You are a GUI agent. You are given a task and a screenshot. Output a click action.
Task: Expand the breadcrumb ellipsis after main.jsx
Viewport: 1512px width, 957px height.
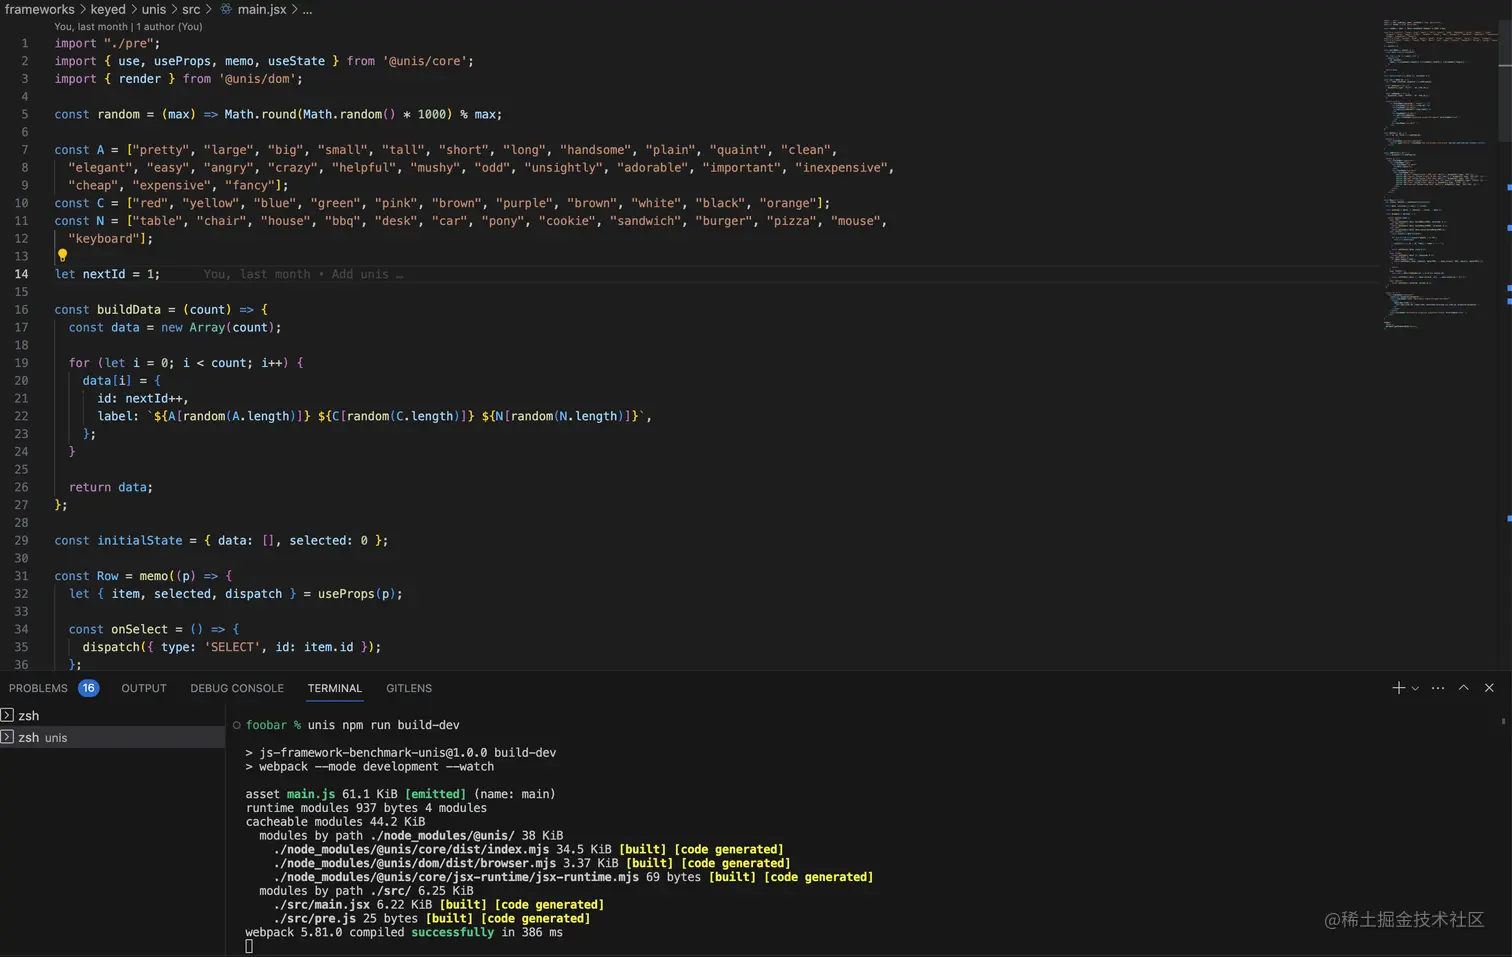pos(307,9)
